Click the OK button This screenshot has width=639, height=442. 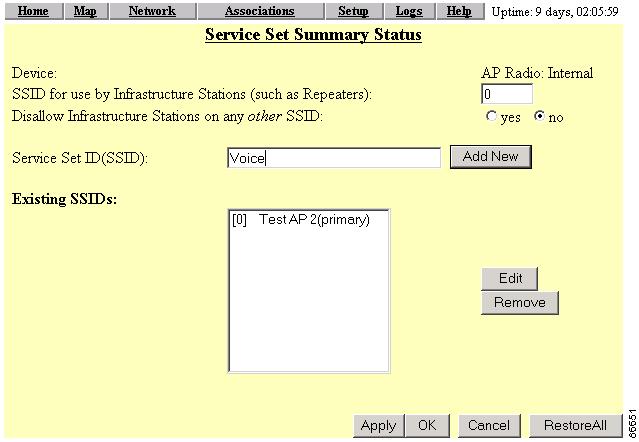click(x=427, y=425)
